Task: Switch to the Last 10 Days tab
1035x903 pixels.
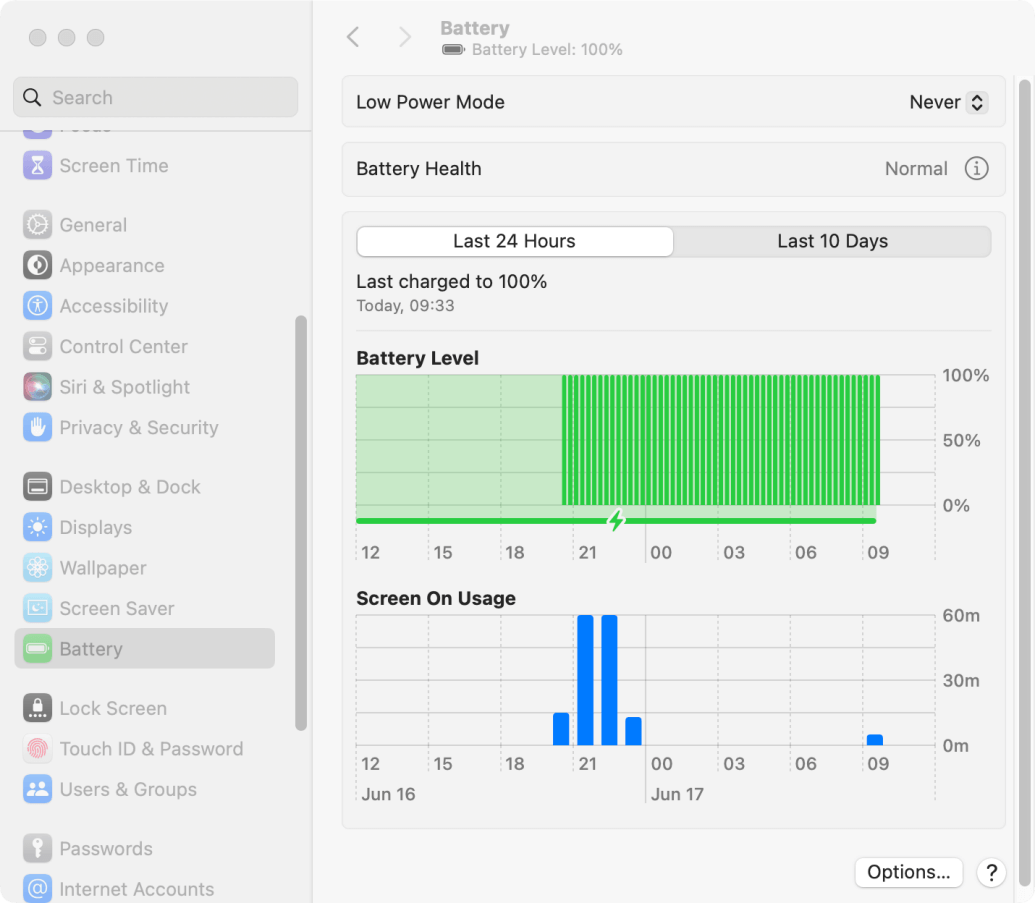Action: [x=832, y=241]
